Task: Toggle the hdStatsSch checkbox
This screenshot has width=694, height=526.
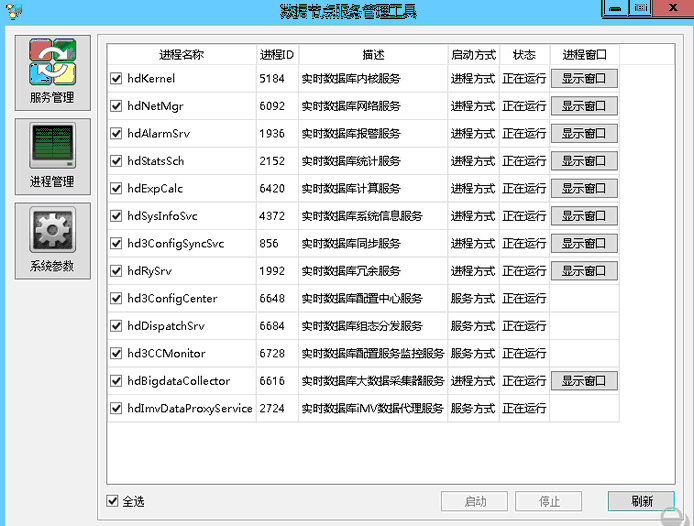Action: pos(116,161)
